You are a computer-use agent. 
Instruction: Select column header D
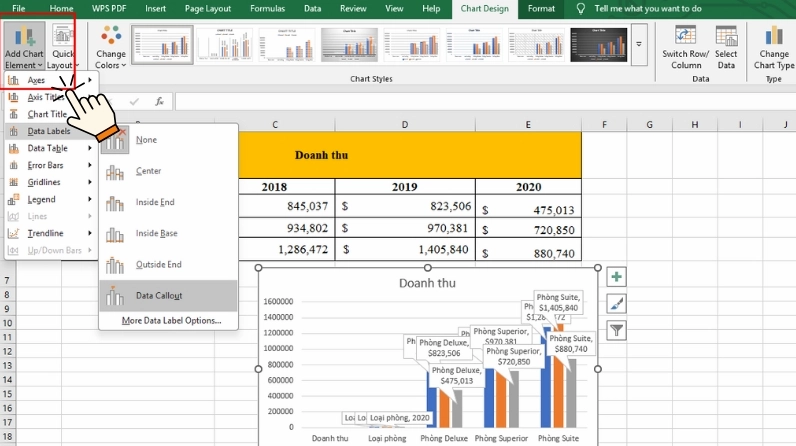(x=405, y=124)
